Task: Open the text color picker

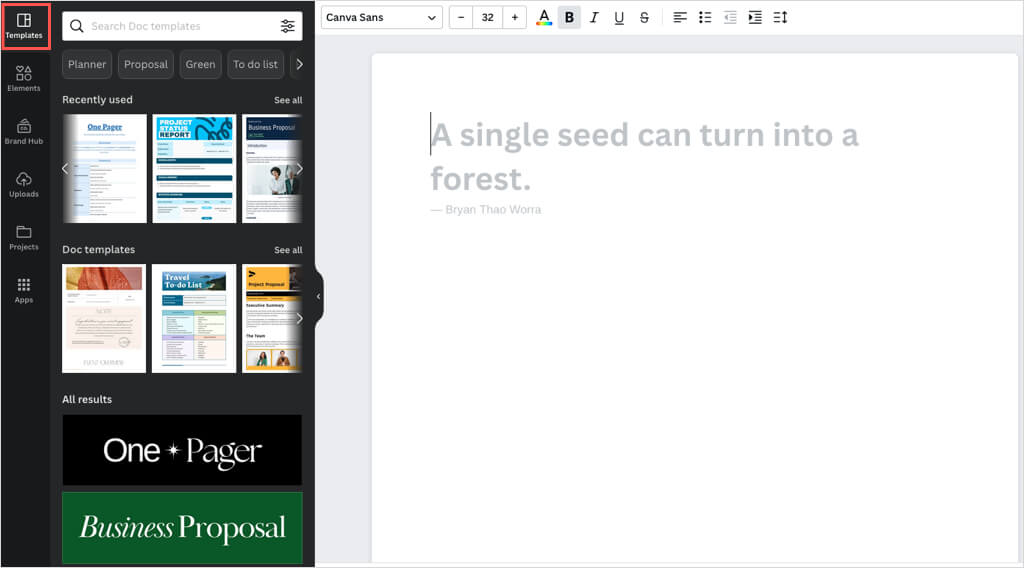Action: coord(543,18)
